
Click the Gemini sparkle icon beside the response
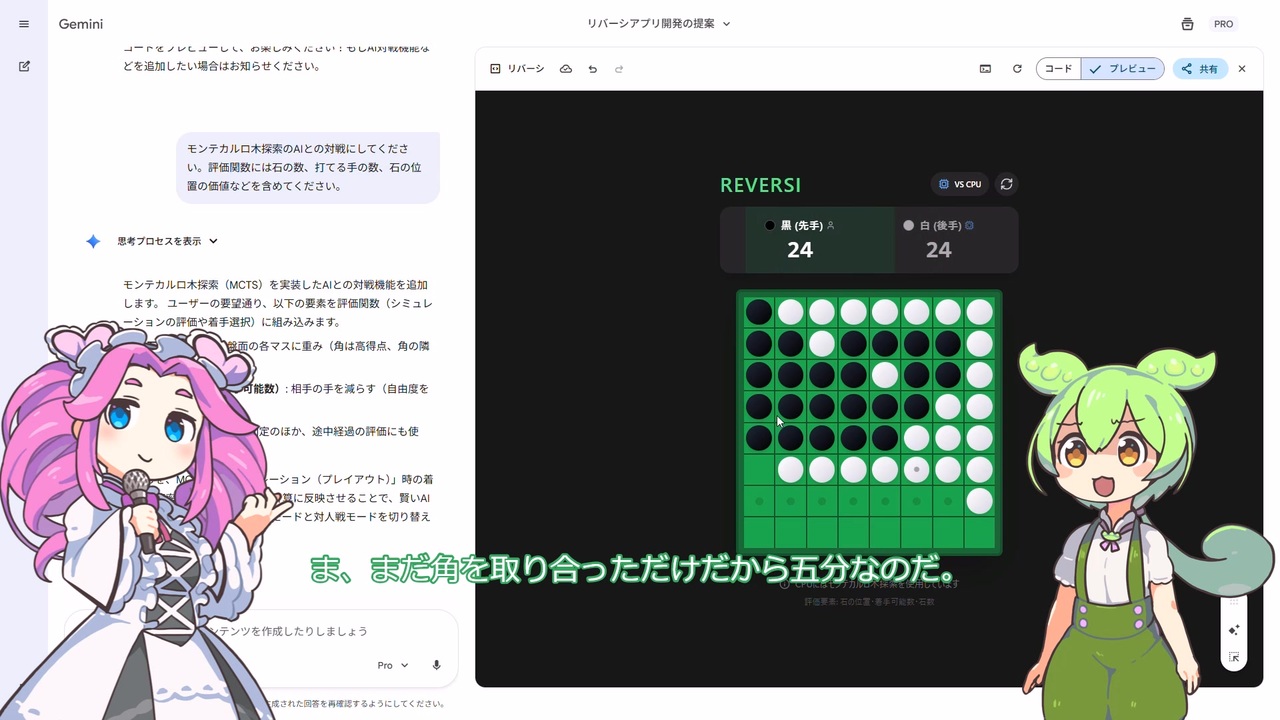click(x=93, y=241)
